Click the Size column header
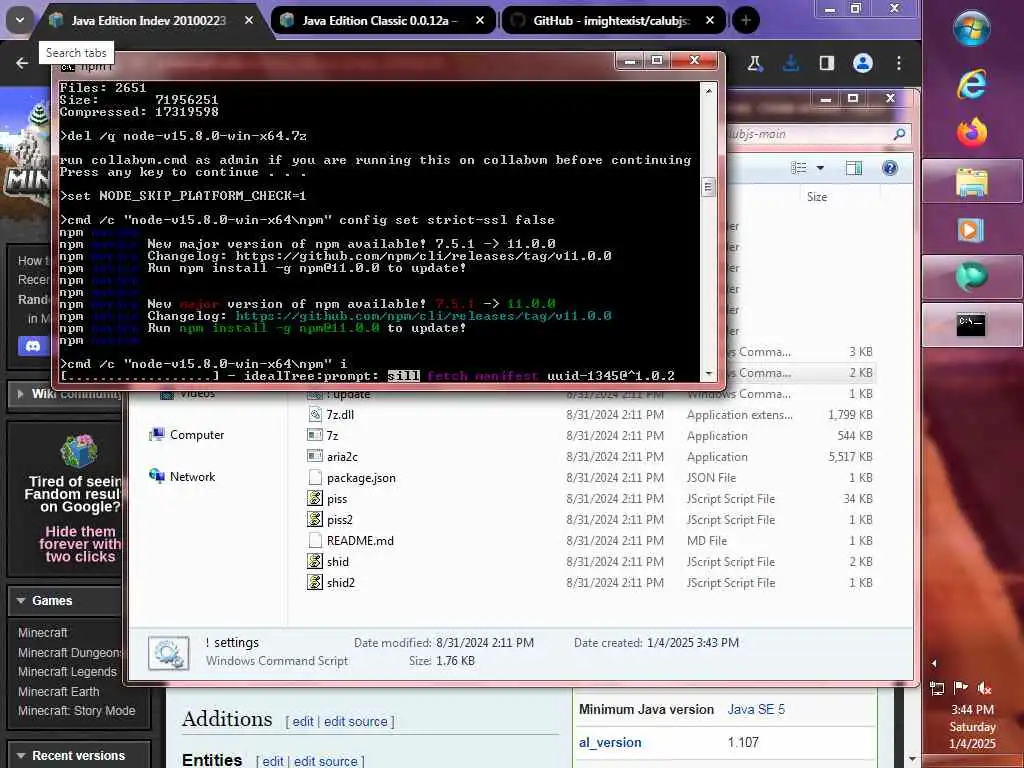 [x=816, y=197]
